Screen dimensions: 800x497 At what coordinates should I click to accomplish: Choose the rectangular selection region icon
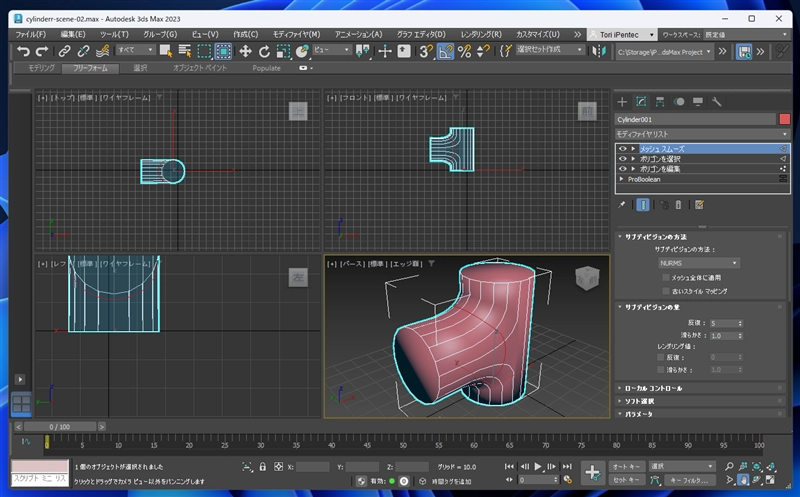pos(204,51)
